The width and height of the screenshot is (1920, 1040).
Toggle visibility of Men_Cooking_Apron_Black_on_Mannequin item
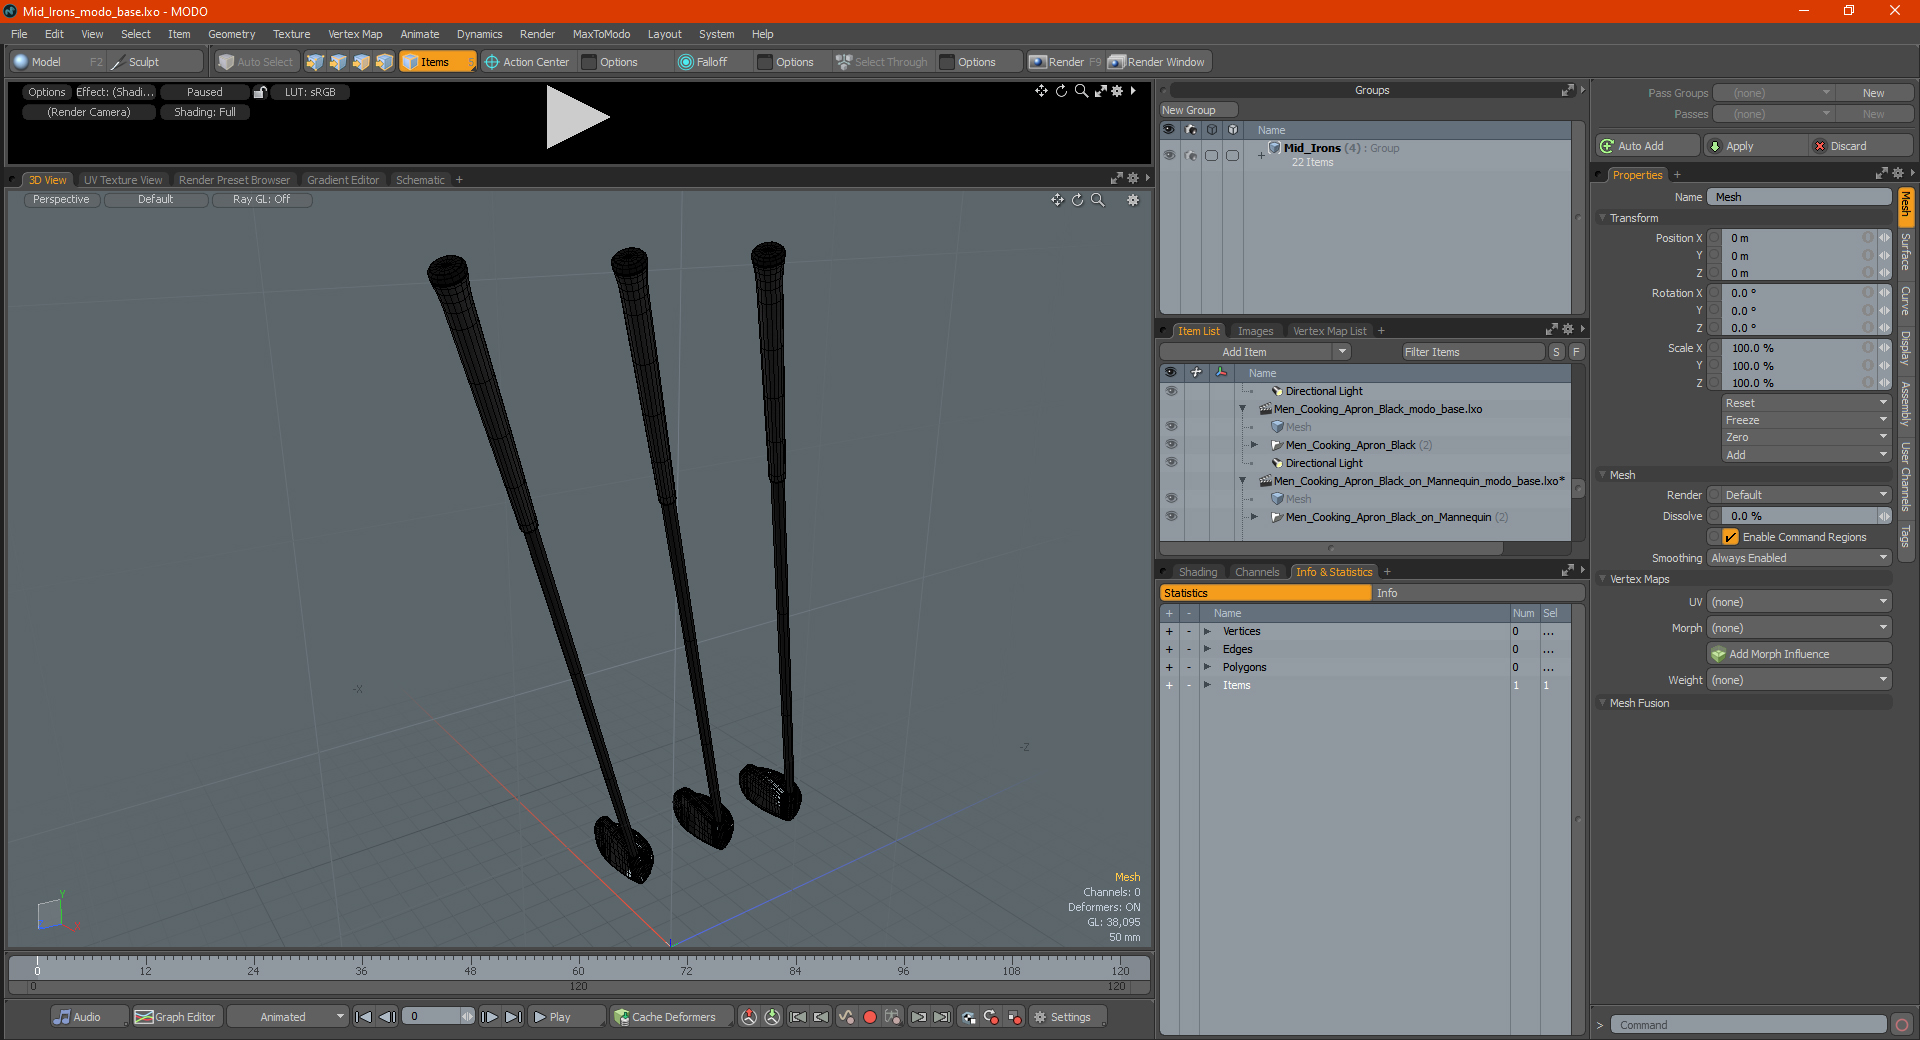pyautogui.click(x=1171, y=517)
